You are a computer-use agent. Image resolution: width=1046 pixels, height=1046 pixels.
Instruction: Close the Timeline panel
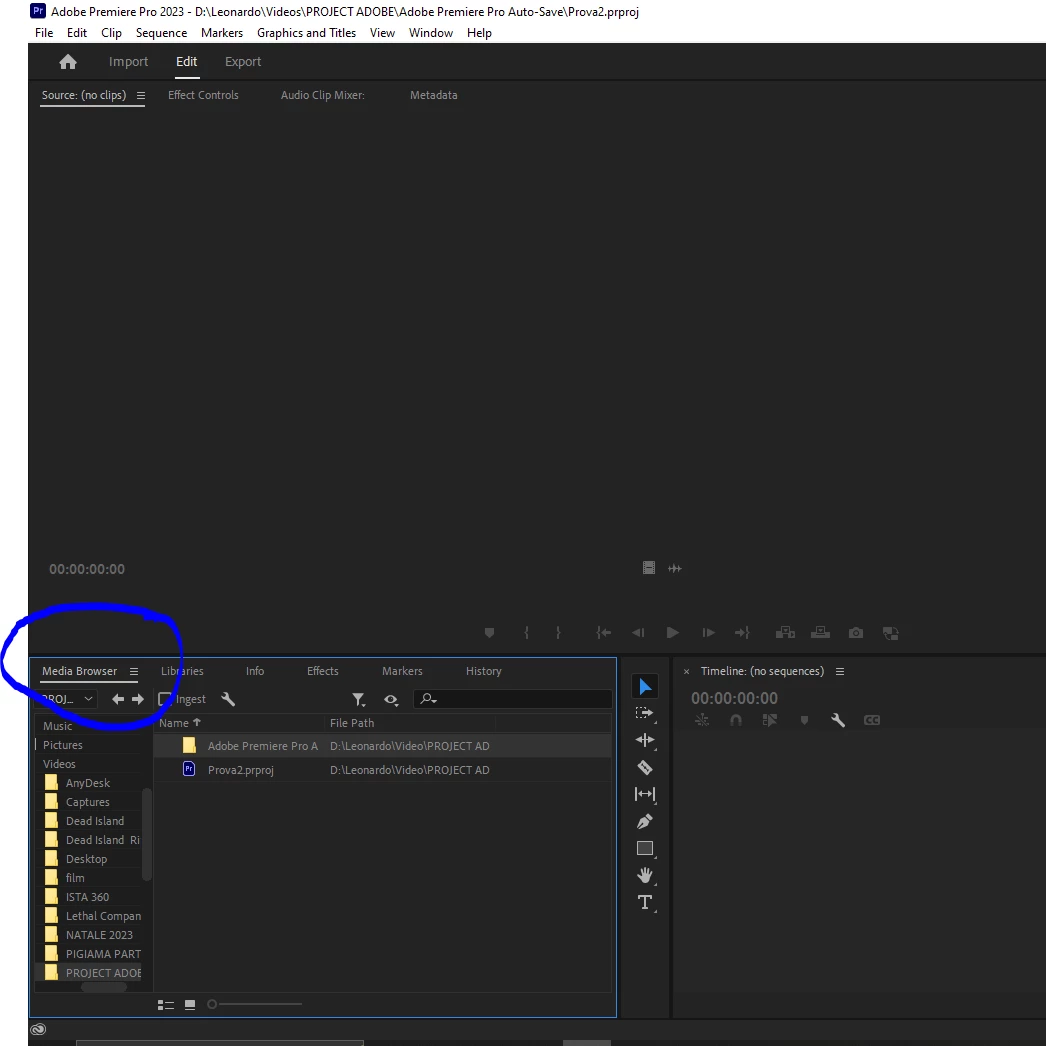coord(686,672)
